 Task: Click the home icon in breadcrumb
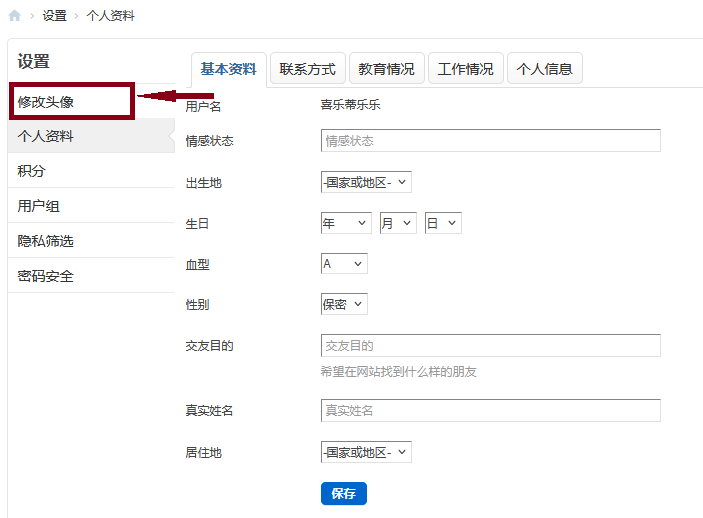pos(14,16)
